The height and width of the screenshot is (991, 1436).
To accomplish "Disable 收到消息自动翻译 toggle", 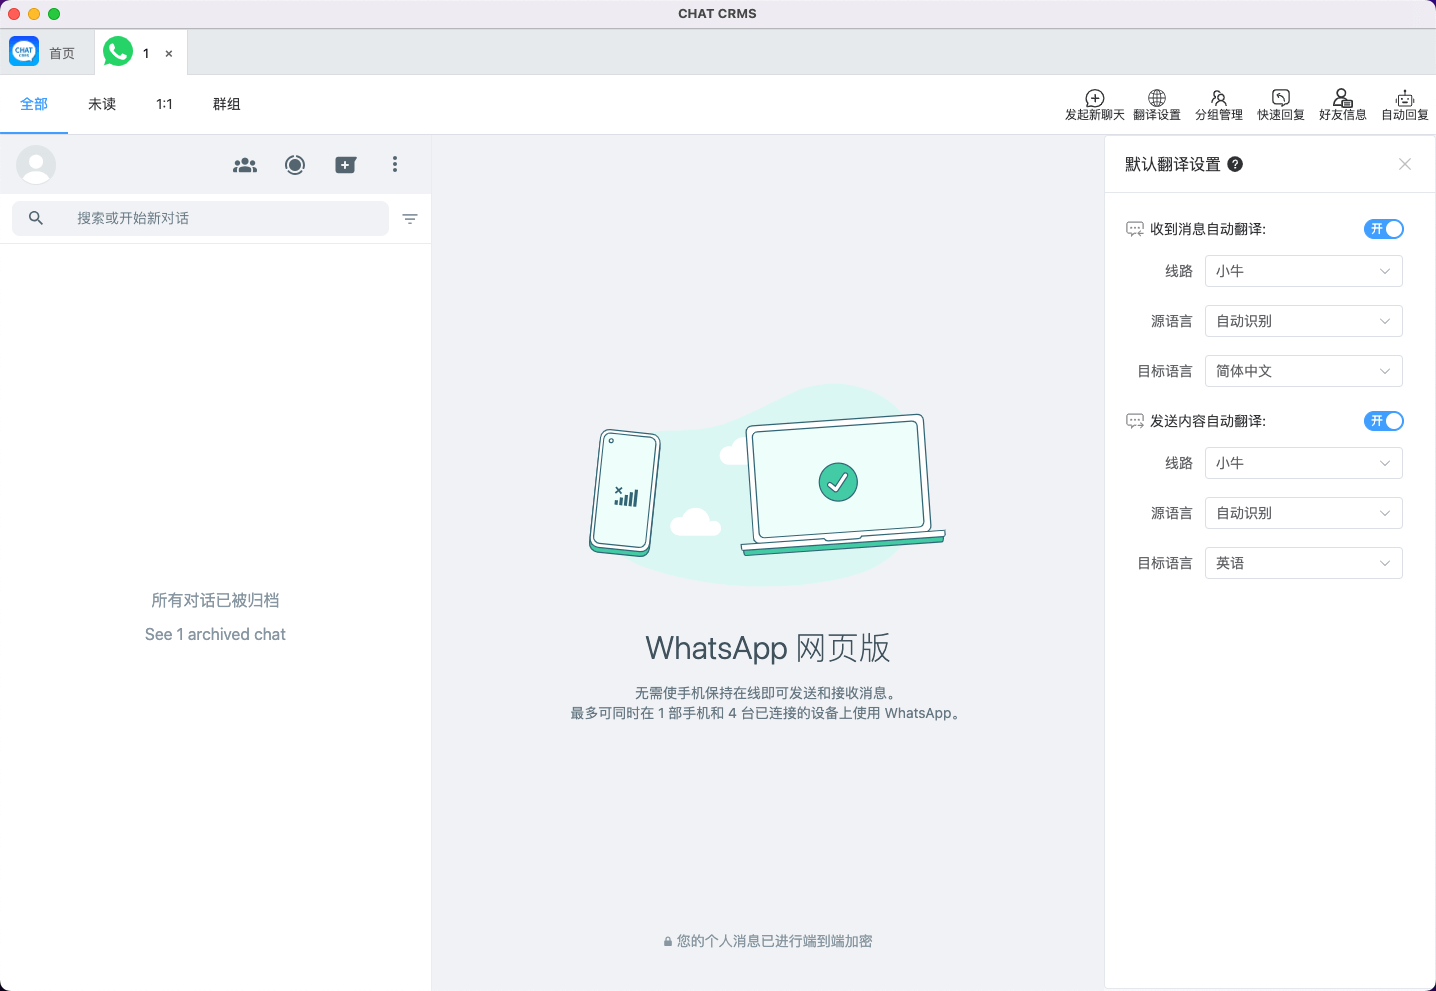I will click(1383, 228).
